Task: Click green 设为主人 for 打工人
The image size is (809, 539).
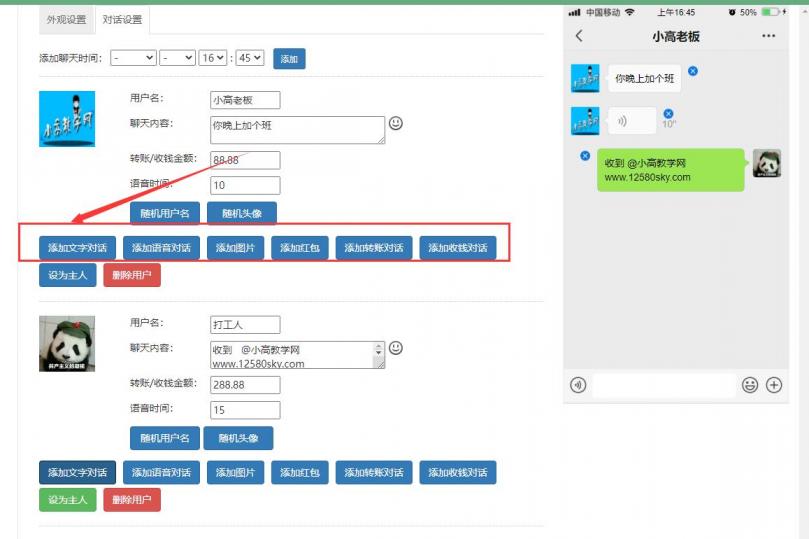Action: (x=68, y=500)
